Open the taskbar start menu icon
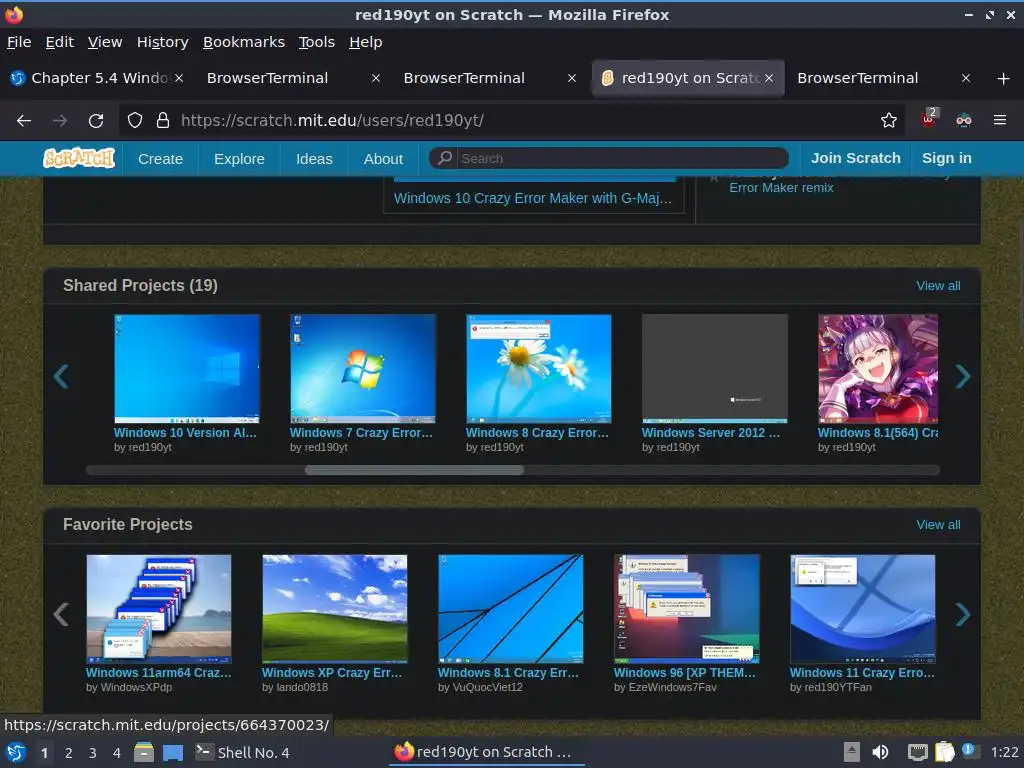 pos(16,752)
